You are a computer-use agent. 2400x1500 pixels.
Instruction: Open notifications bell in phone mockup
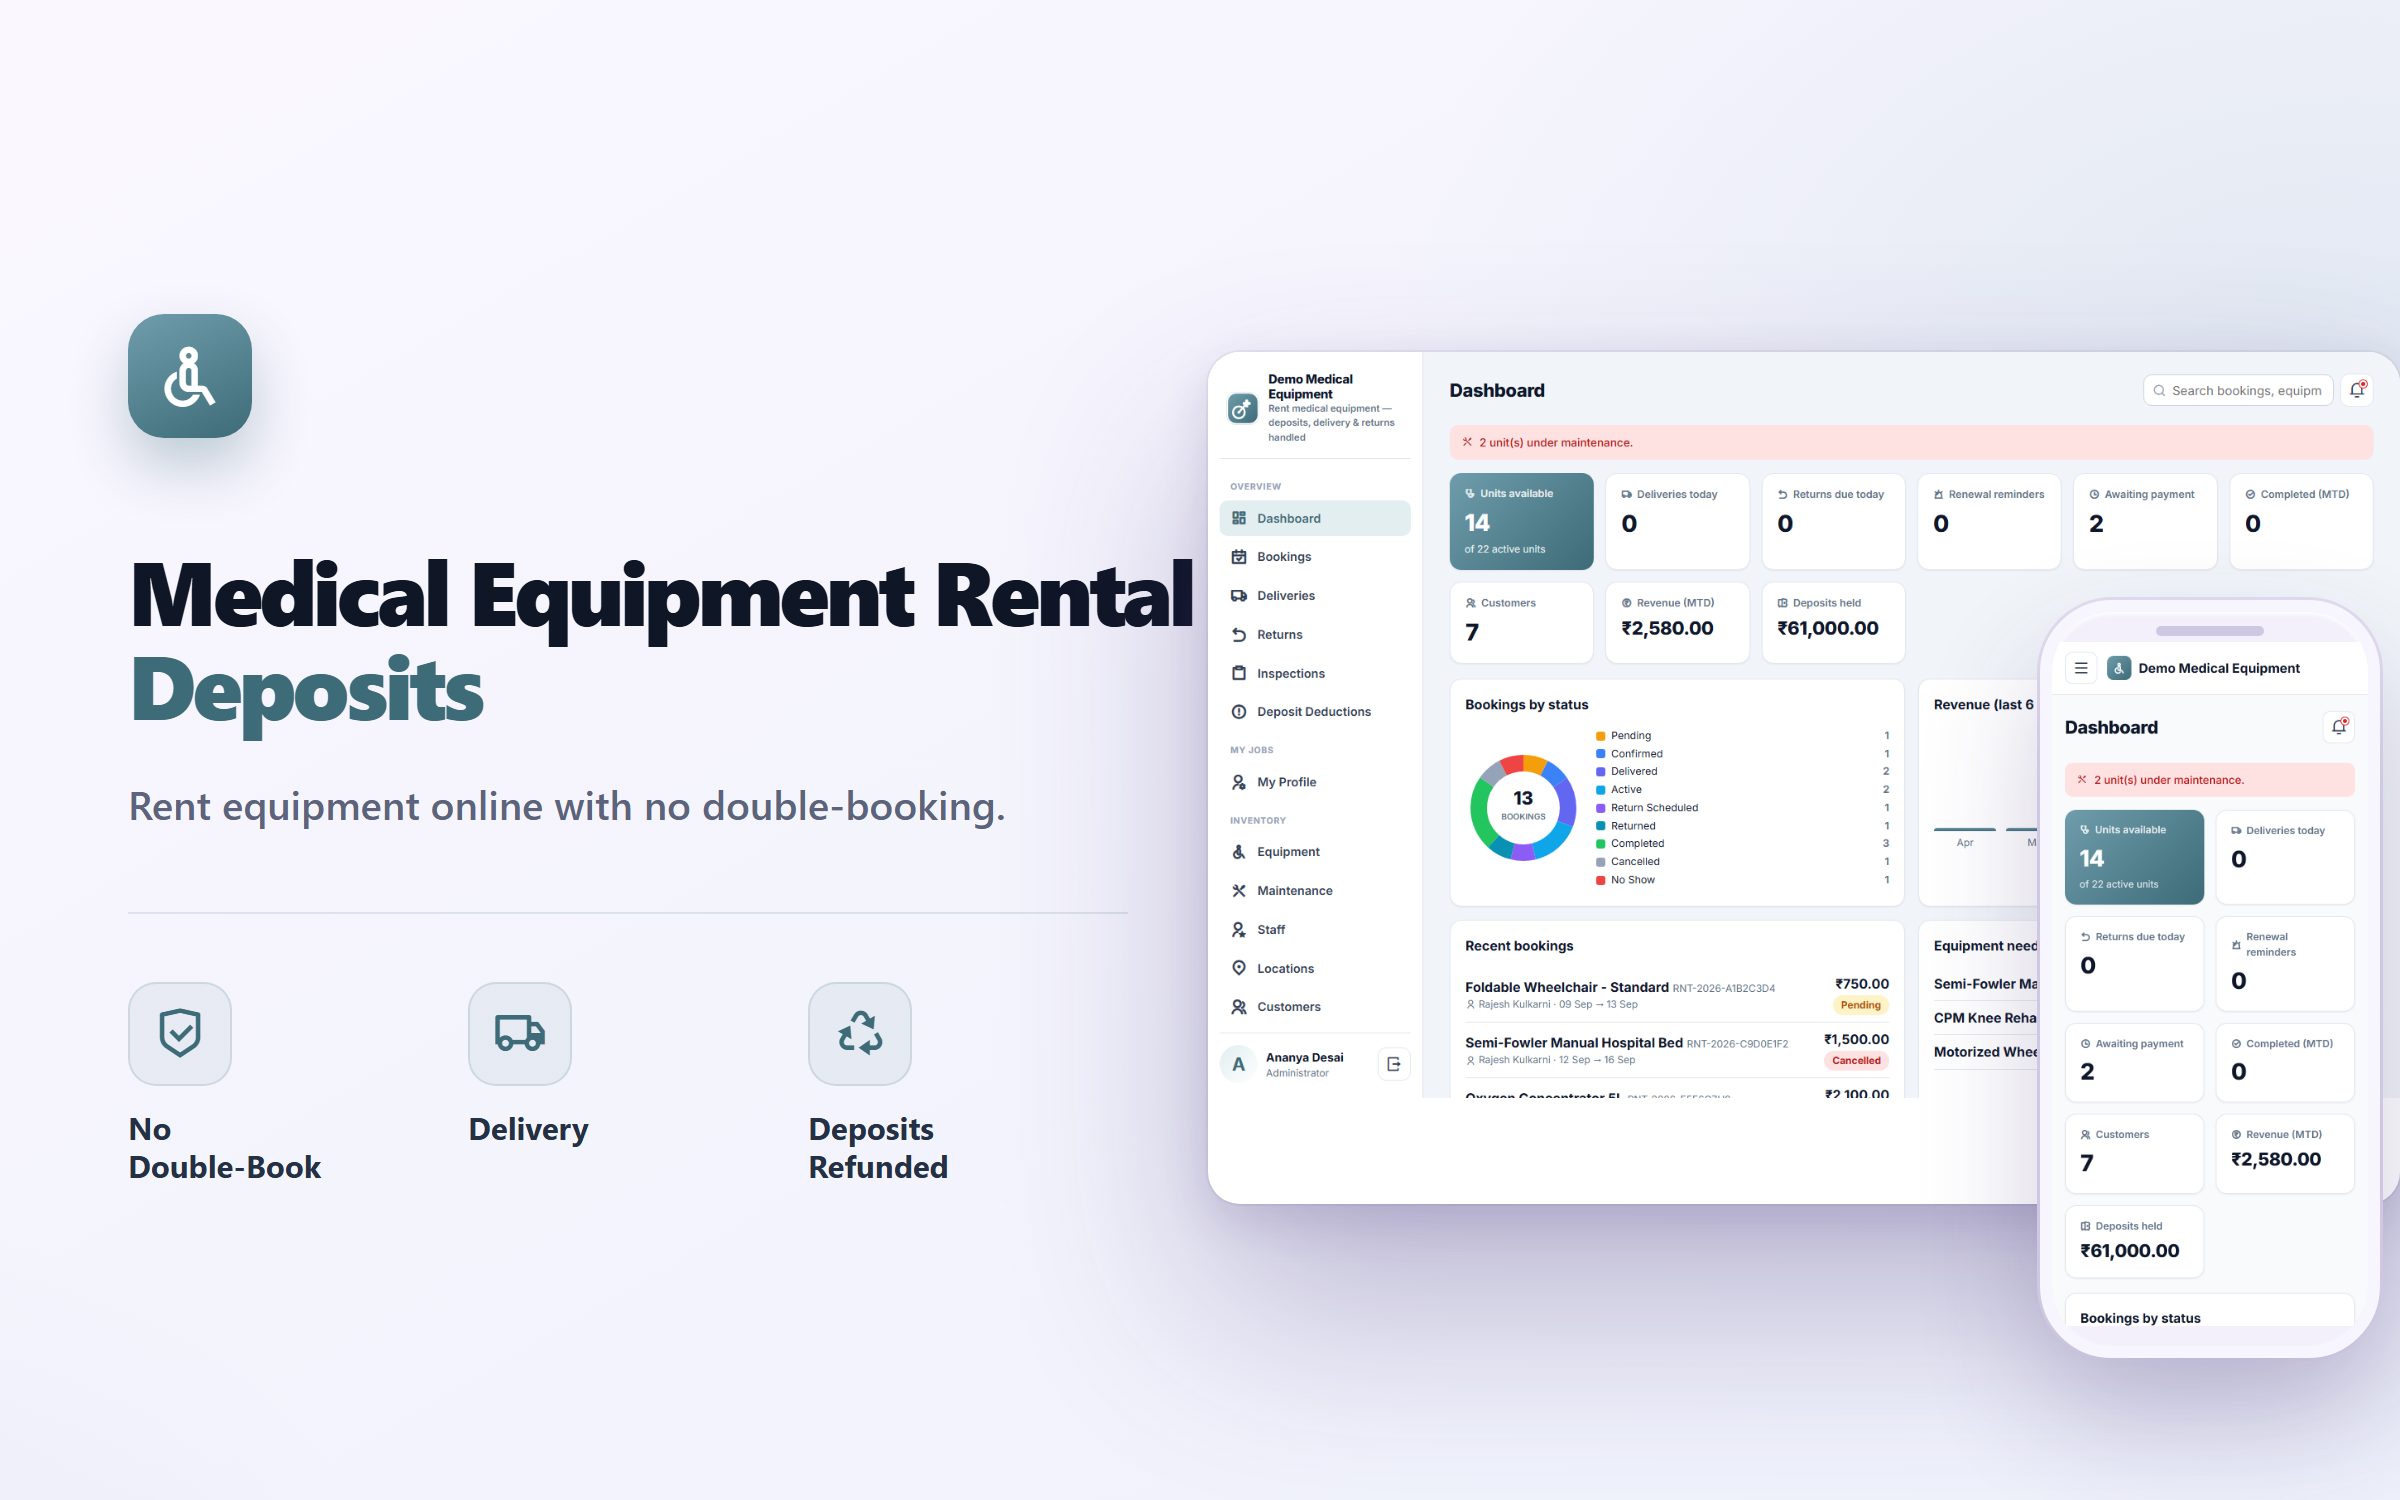coord(2338,727)
